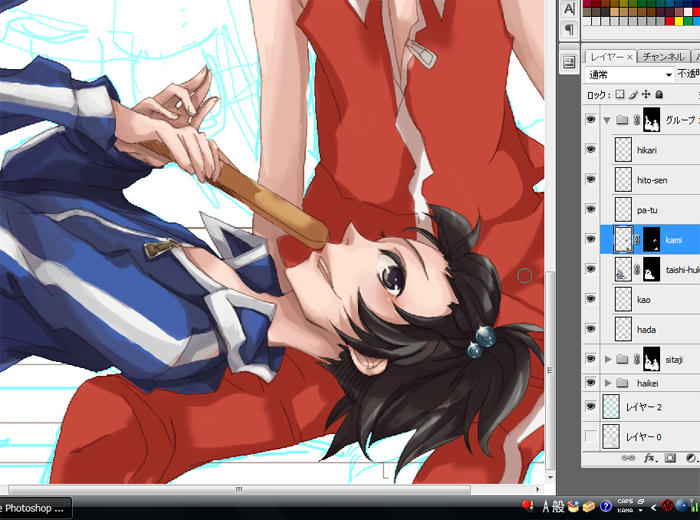Click mask link chain on sitaji group
The width and height of the screenshot is (700, 520).
click(x=638, y=359)
